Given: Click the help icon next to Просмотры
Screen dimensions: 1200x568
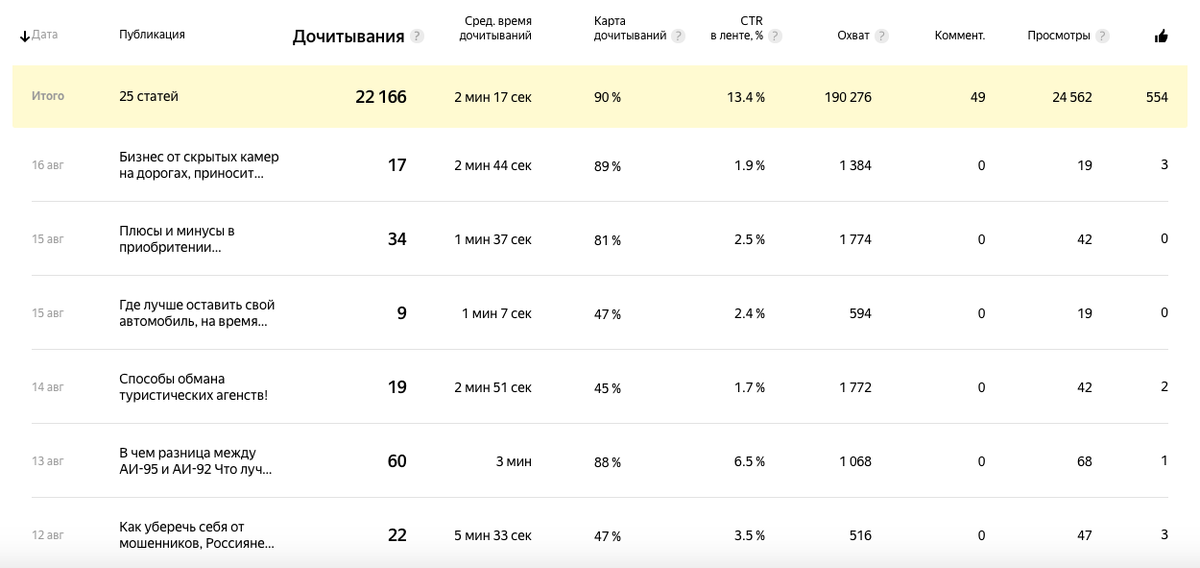Looking at the screenshot, I should click(1102, 36).
